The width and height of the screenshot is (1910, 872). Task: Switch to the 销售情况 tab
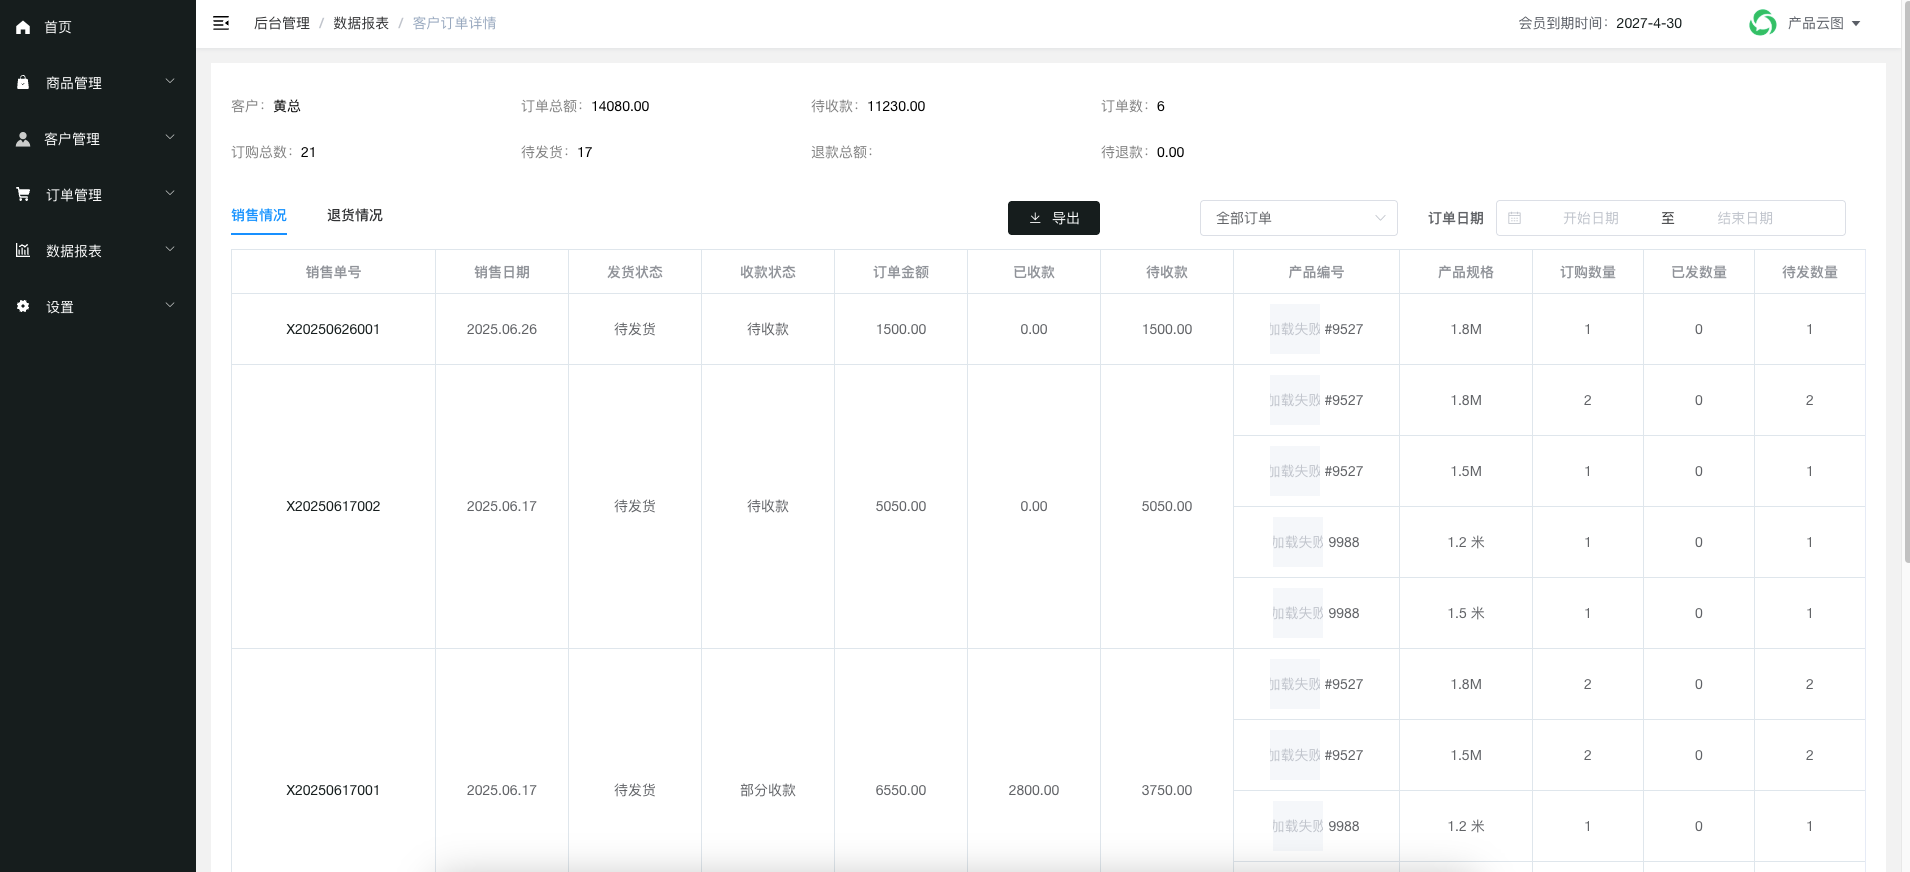click(259, 215)
